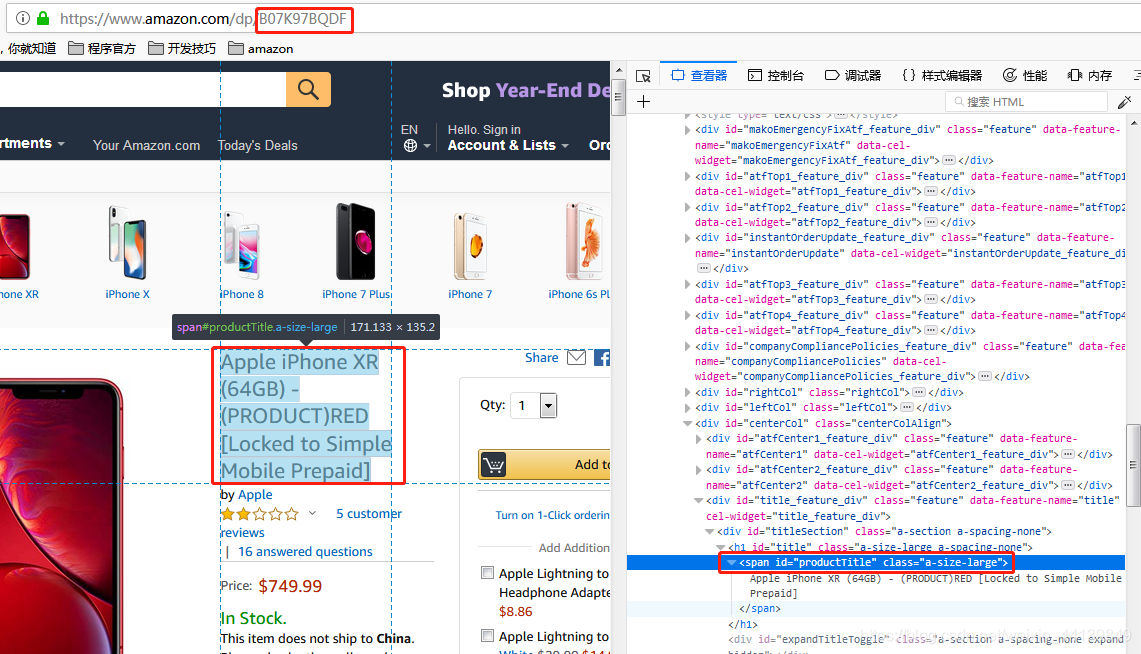Open the amazon bookmarks folder
Screen dimensions: 1141x654
pyautogui.click(x=261, y=49)
